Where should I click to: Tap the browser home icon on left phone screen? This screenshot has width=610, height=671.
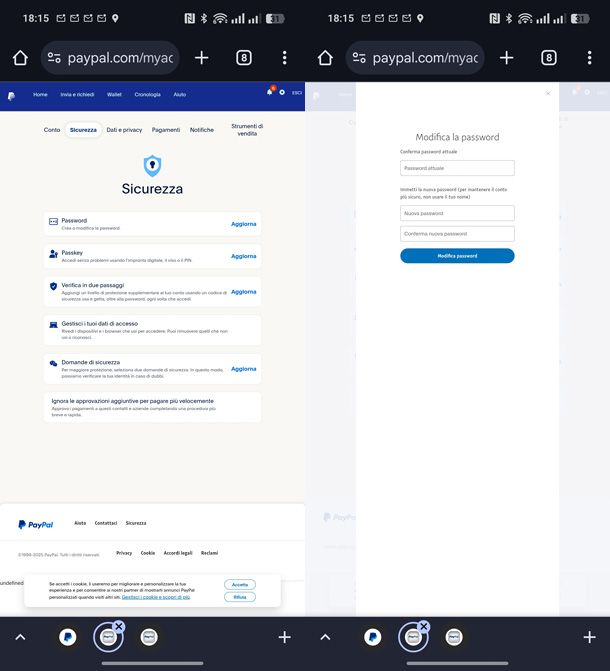coord(20,58)
